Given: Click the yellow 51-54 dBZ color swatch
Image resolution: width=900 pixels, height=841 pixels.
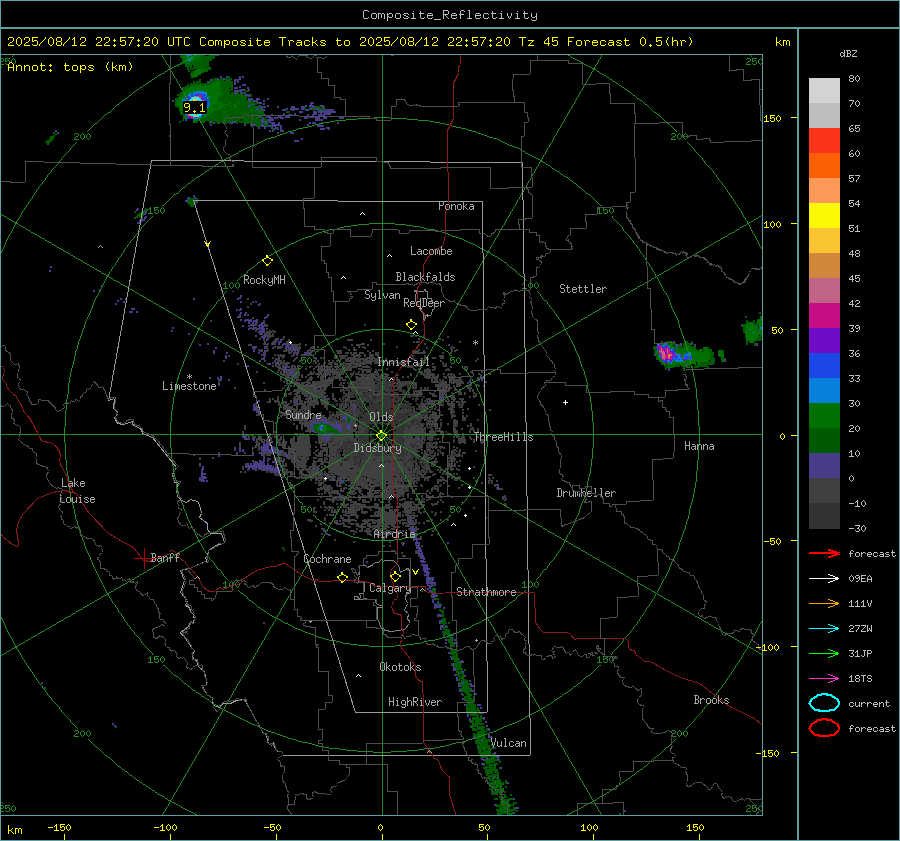Looking at the screenshot, I should [824, 216].
